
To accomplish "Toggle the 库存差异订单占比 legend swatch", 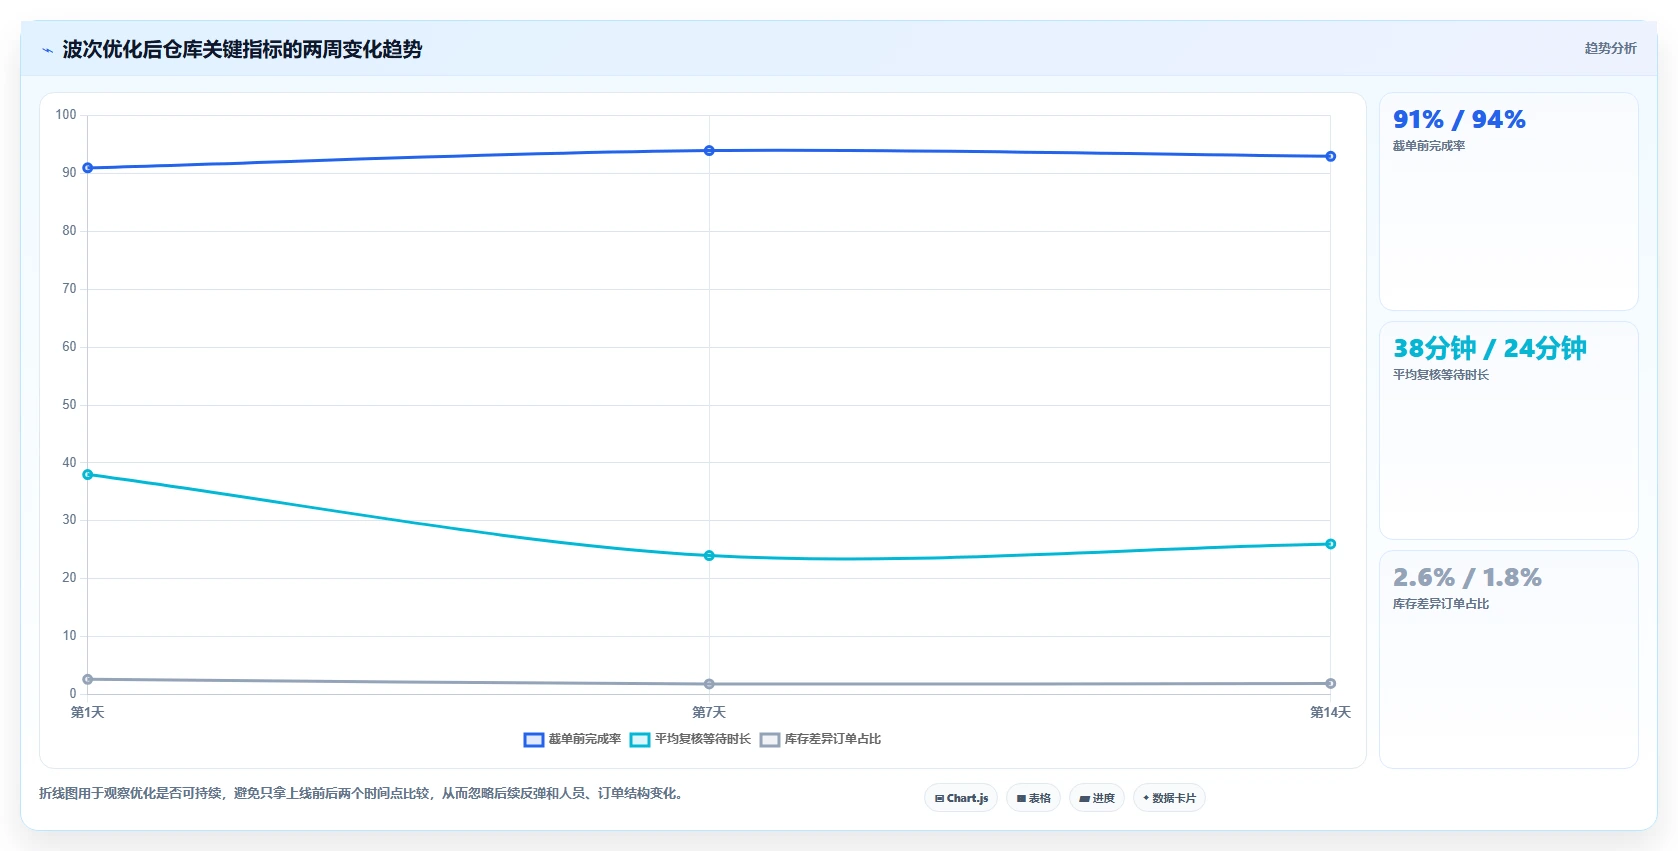I will [770, 740].
